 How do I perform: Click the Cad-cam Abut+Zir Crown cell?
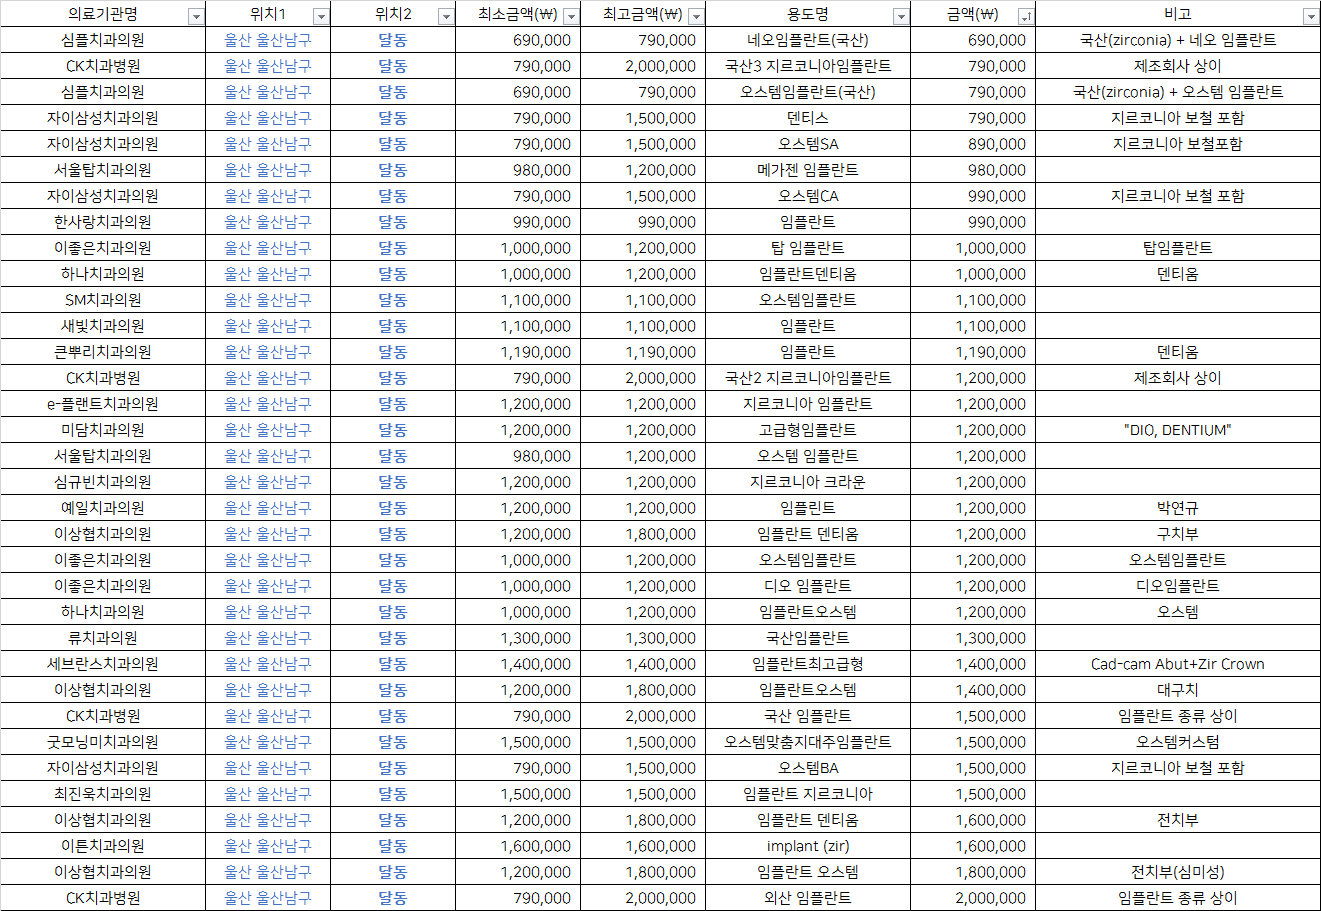coord(1178,664)
